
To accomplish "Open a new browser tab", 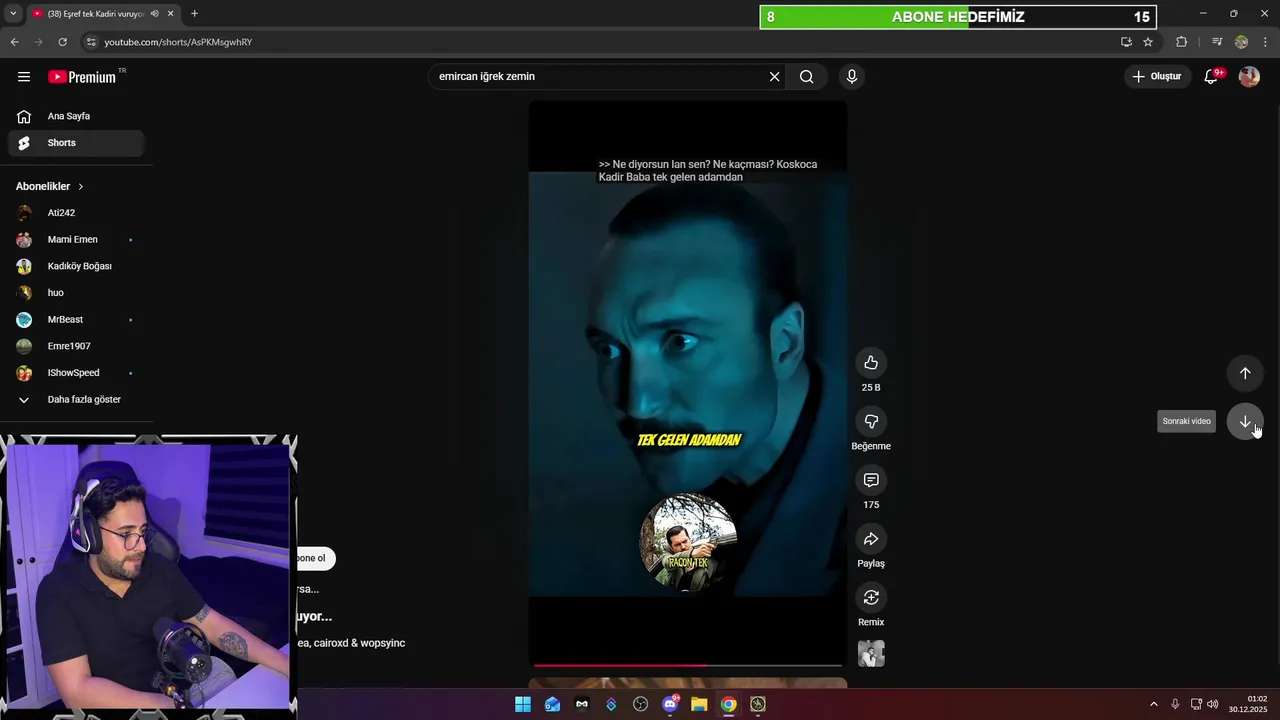I will tap(194, 14).
